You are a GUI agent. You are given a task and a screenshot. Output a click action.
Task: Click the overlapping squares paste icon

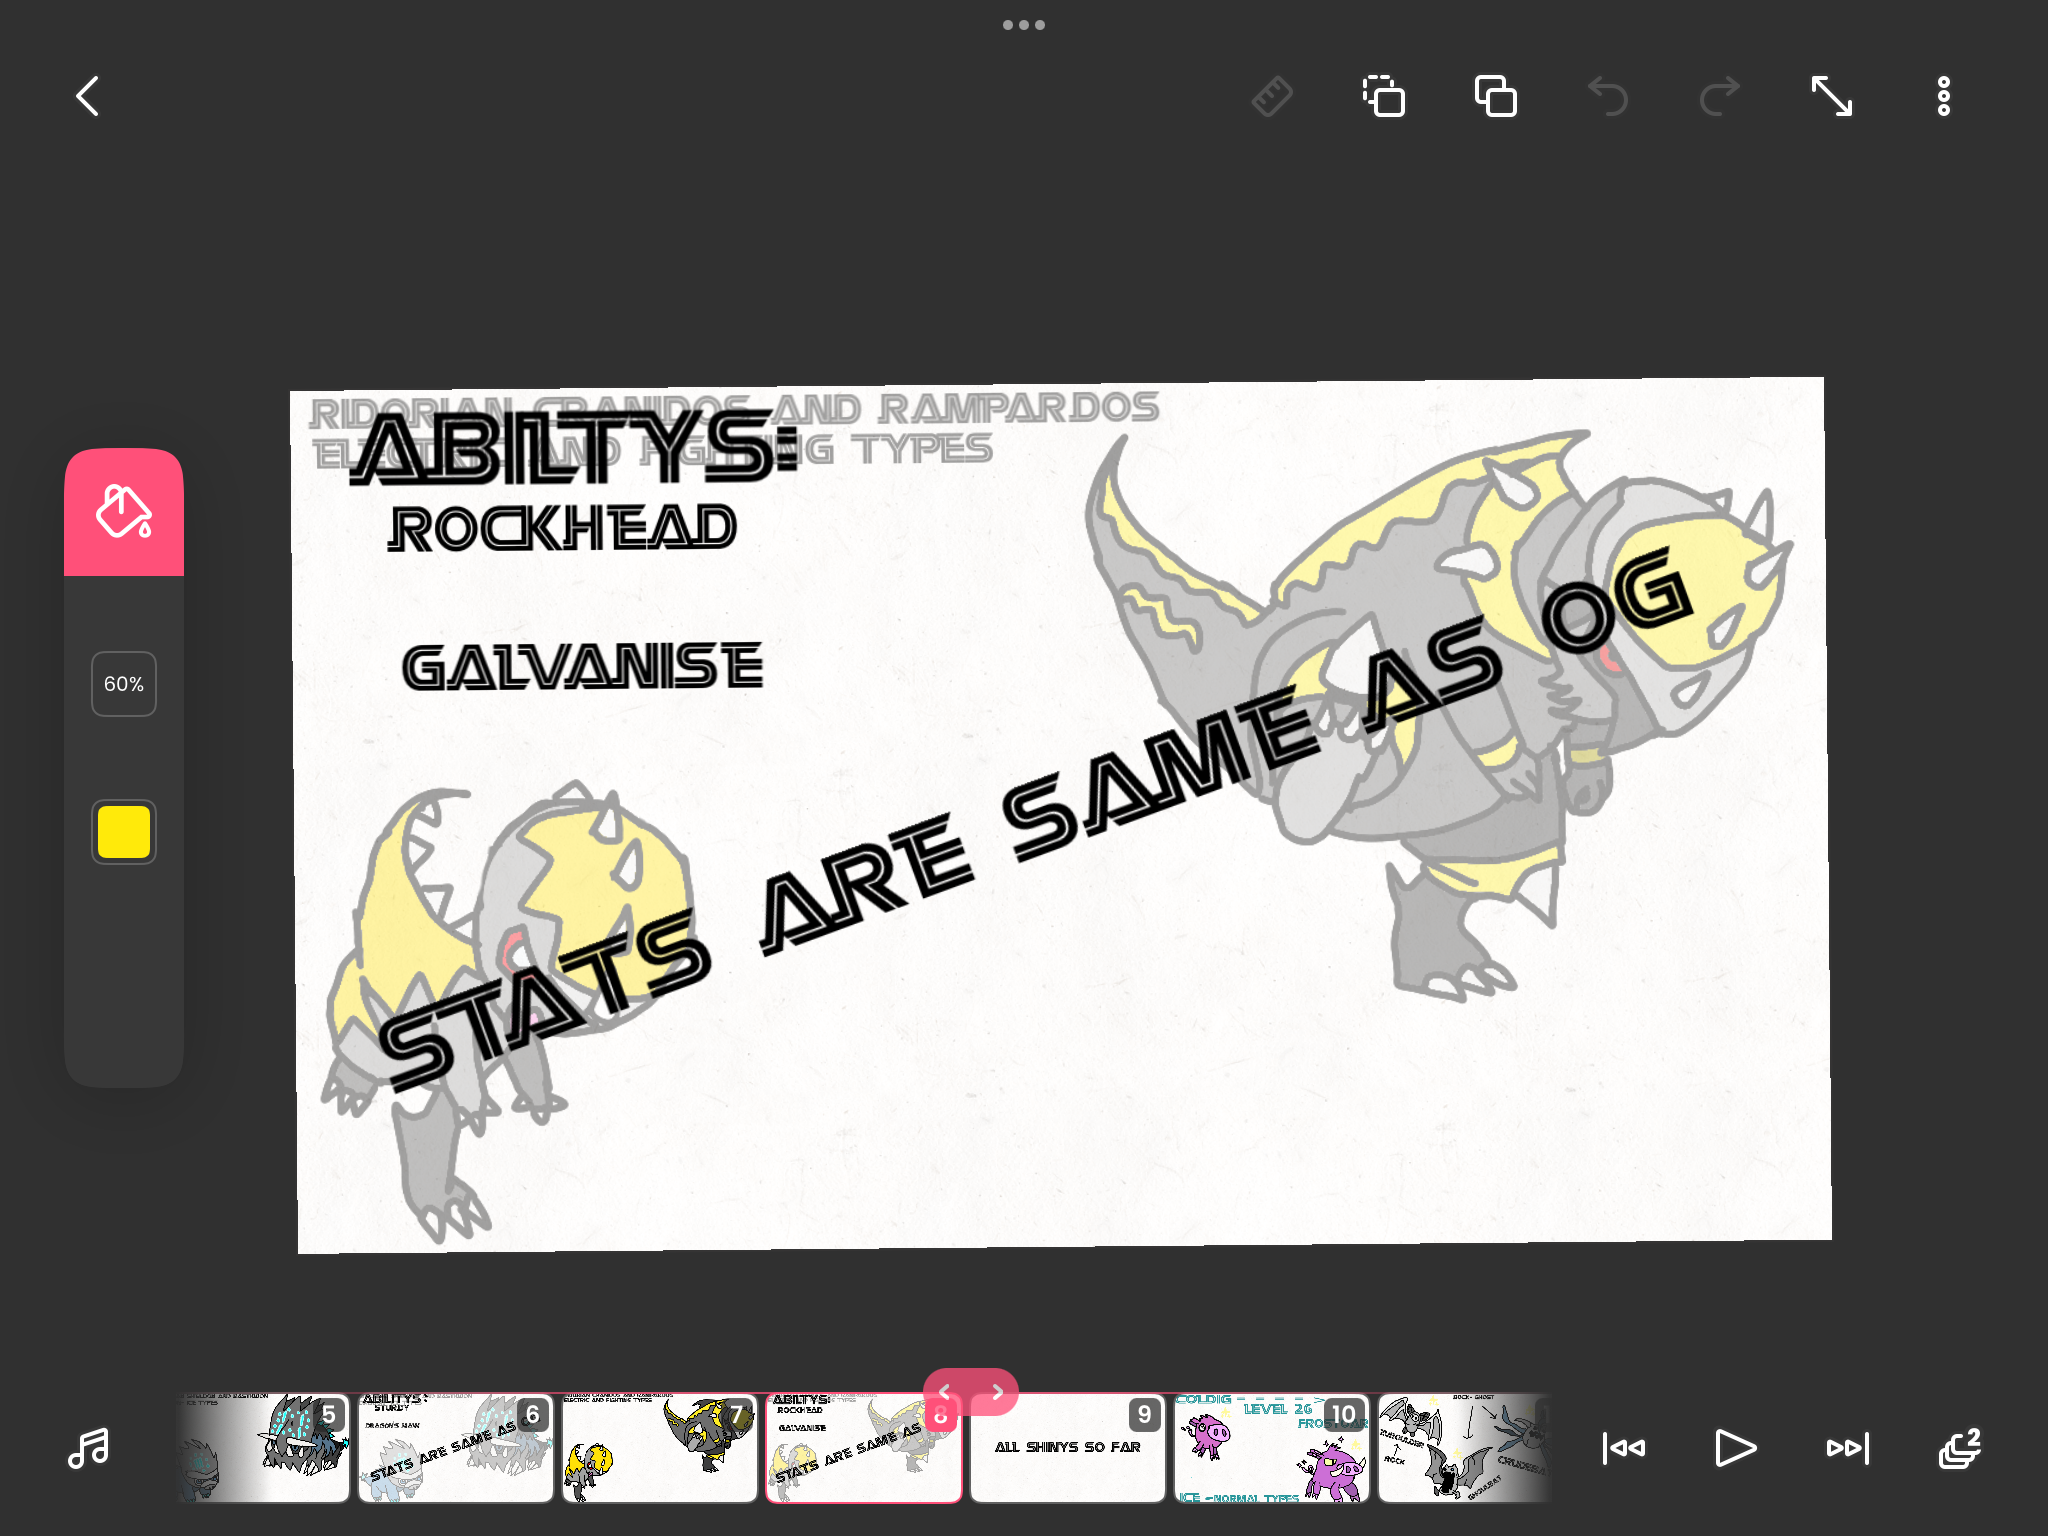click(1496, 97)
